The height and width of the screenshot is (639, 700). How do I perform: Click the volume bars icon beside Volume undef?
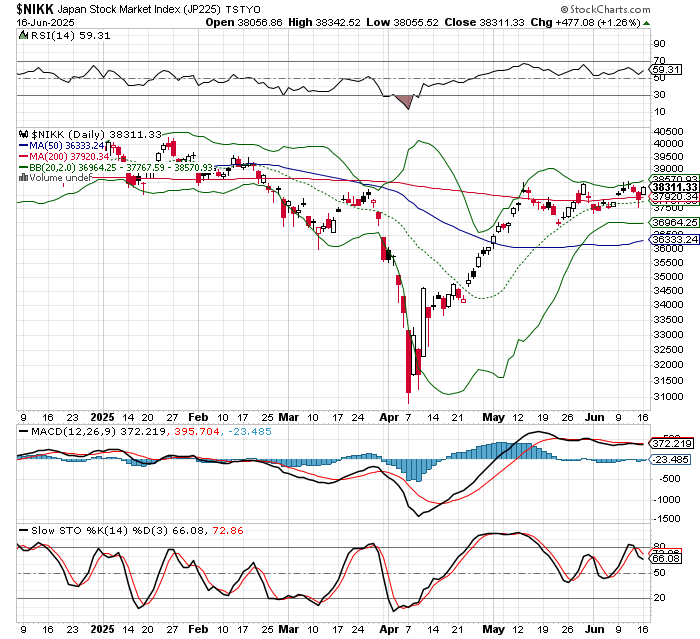(23, 178)
